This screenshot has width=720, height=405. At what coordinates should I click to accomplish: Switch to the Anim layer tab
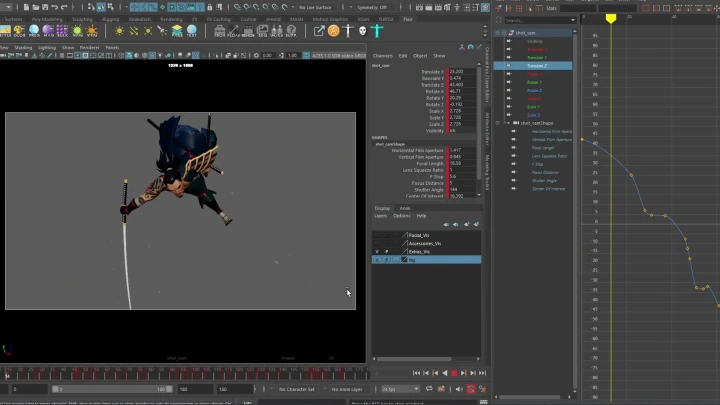pos(405,208)
